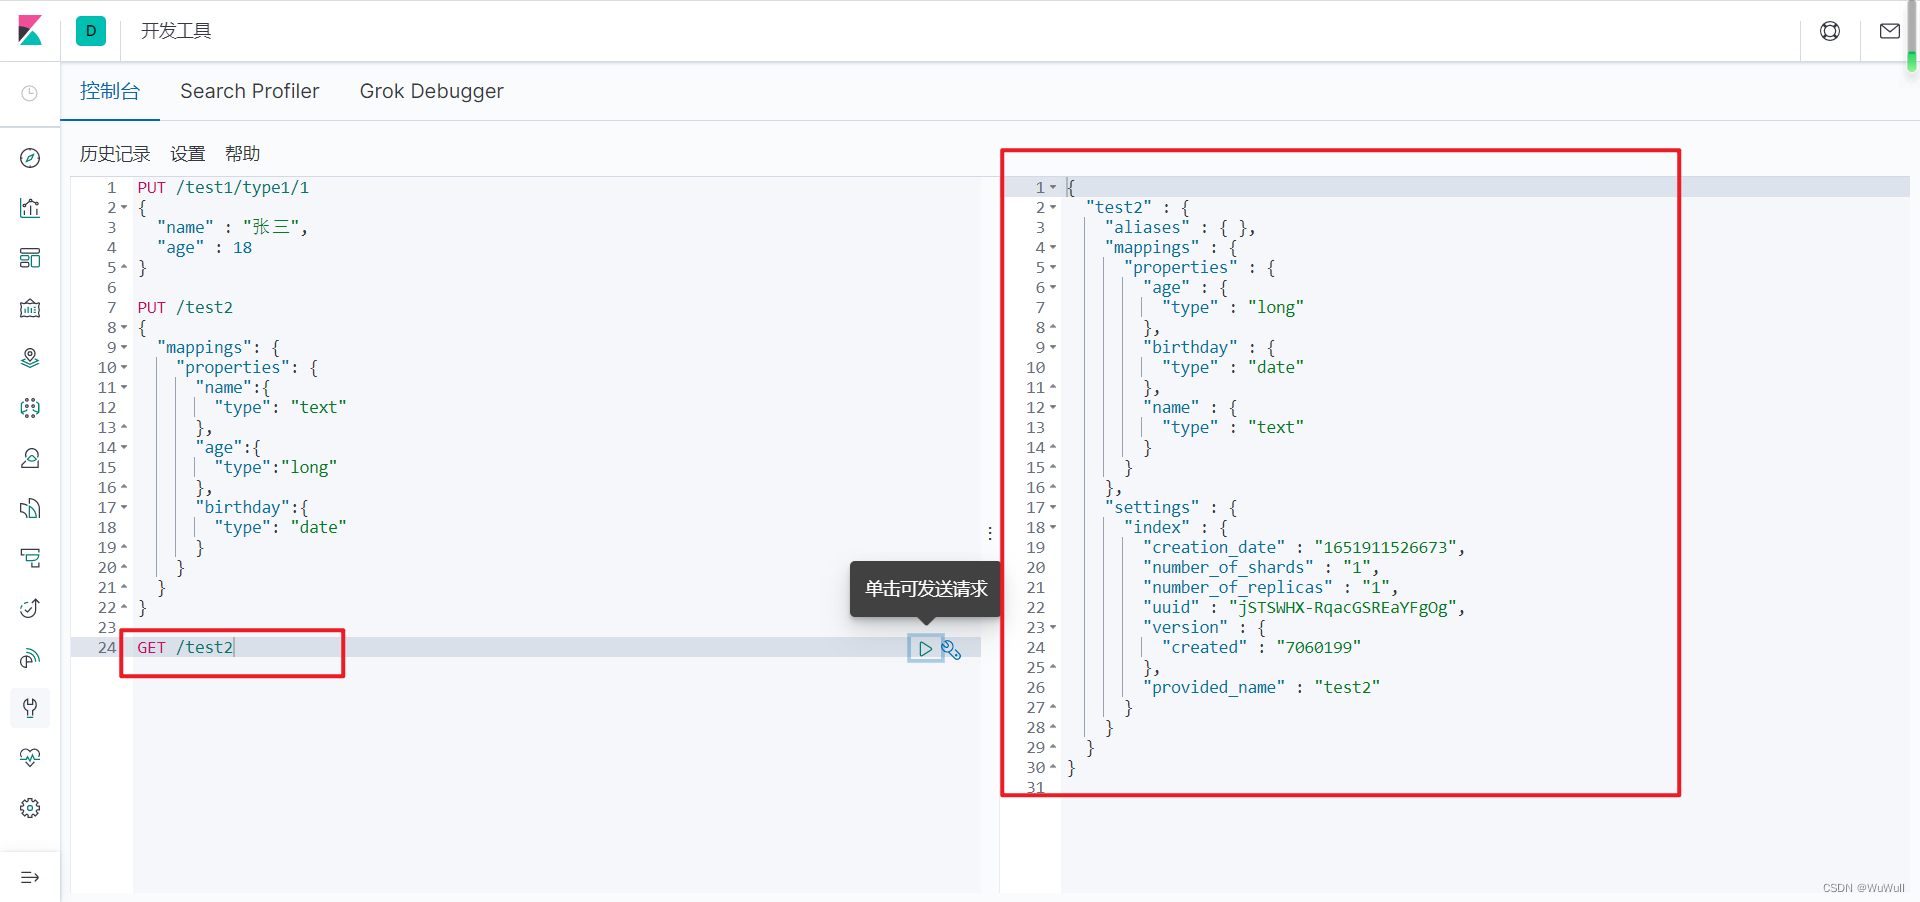Click the Kibana logo
This screenshot has width=1920, height=902.
(30, 31)
